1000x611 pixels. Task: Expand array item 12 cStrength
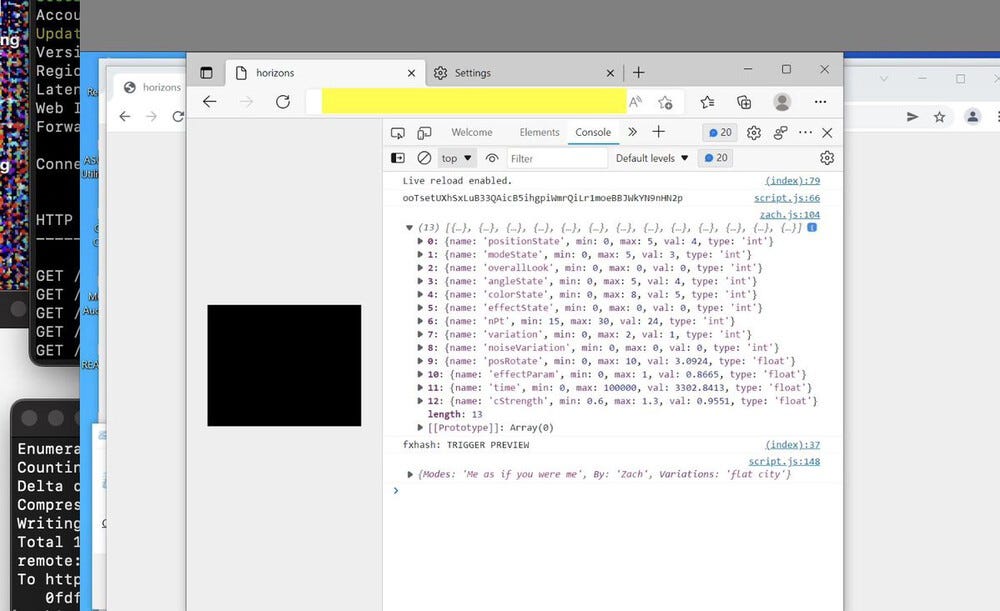click(x=420, y=401)
